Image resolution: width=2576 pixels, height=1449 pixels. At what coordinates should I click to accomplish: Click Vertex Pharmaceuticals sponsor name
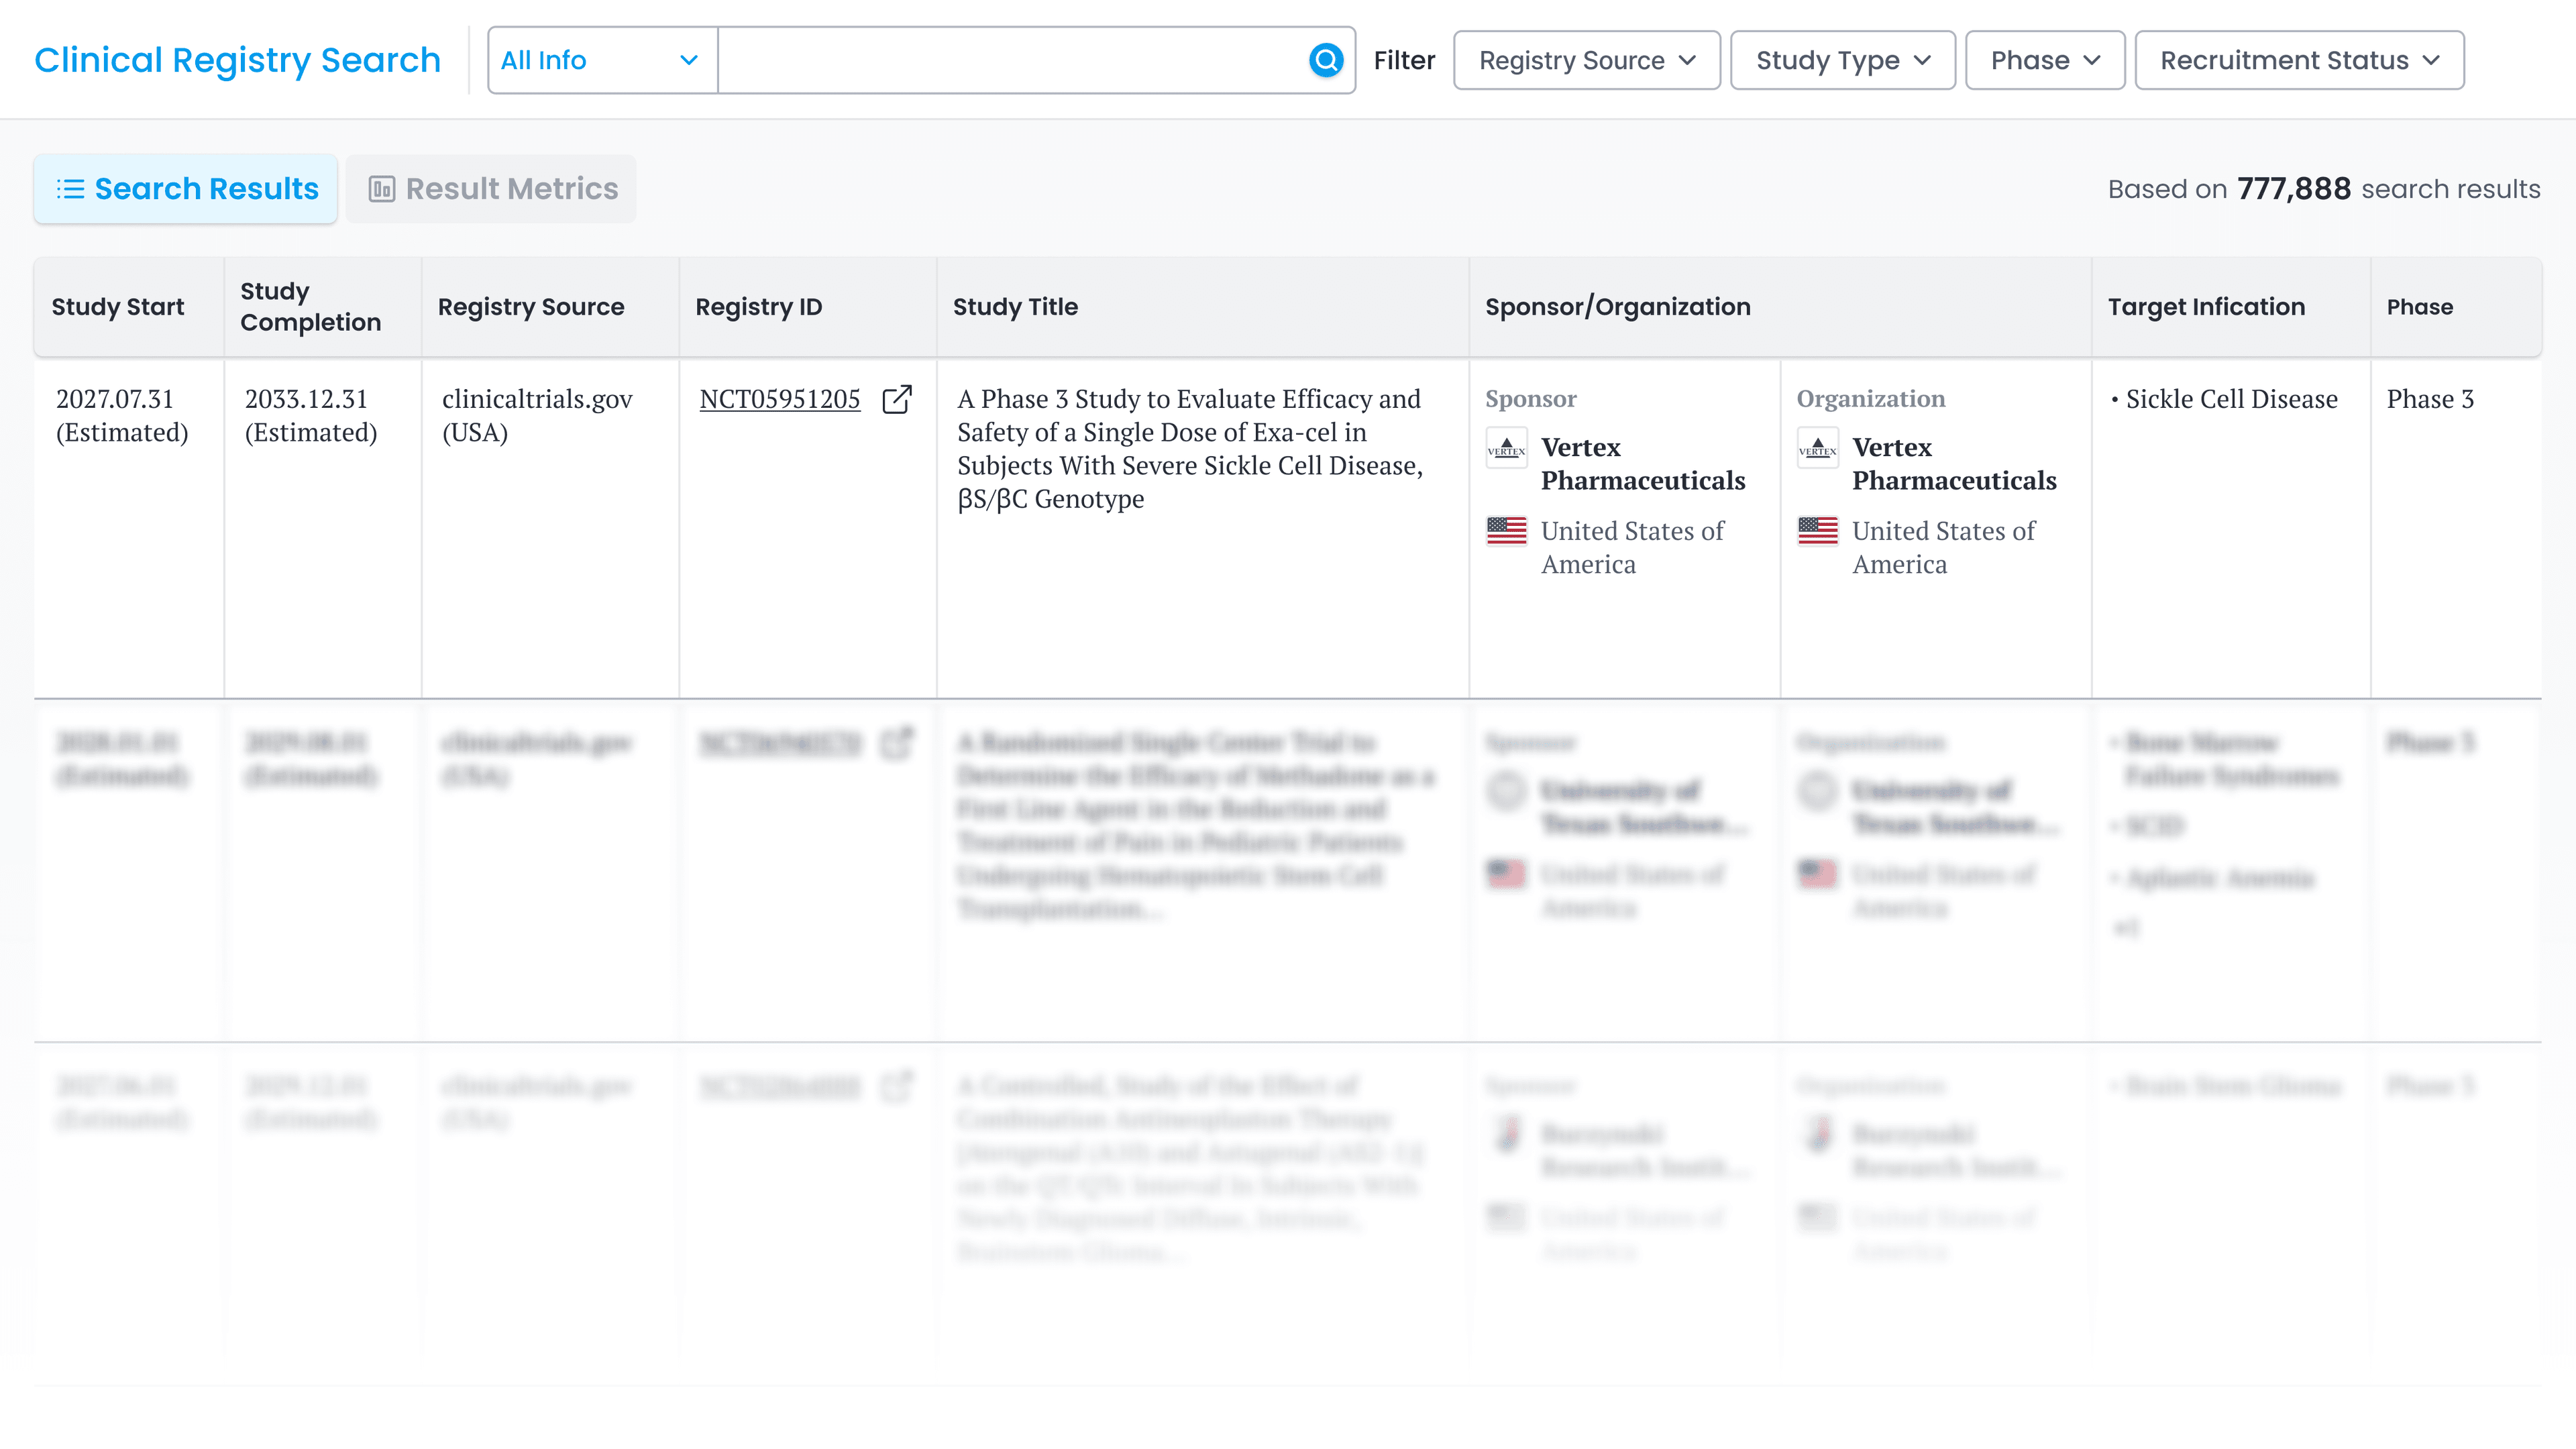[1643, 464]
